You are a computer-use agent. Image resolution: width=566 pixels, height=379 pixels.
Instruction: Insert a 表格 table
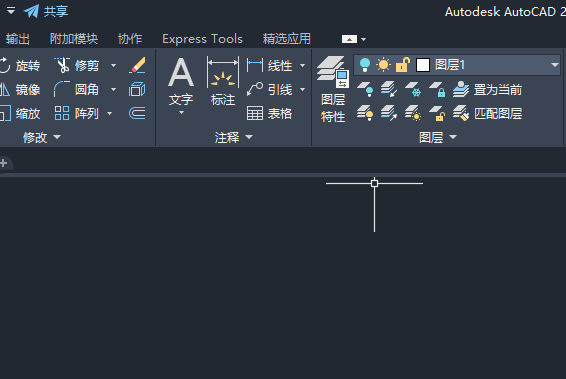tap(269, 113)
